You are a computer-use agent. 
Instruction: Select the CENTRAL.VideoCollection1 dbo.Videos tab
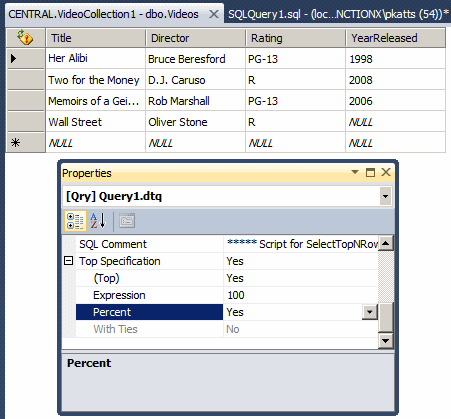[x=104, y=14]
